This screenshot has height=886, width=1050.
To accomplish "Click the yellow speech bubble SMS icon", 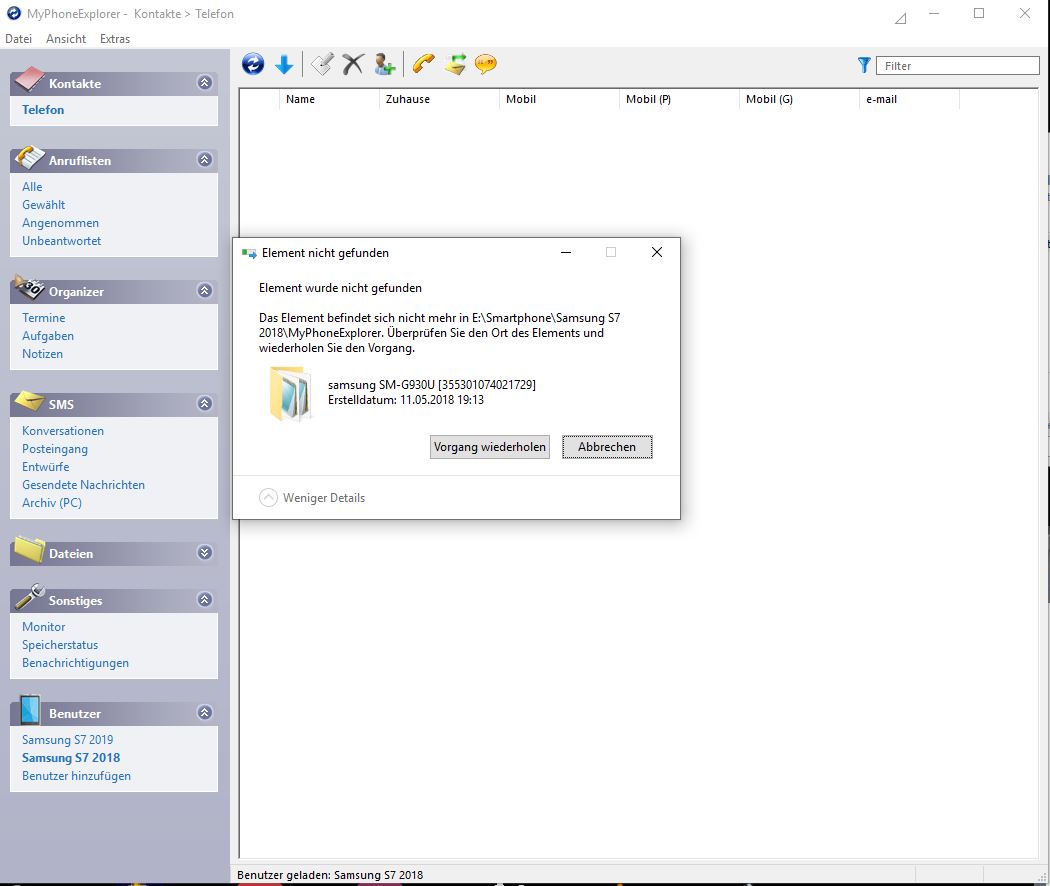I will click(x=486, y=64).
